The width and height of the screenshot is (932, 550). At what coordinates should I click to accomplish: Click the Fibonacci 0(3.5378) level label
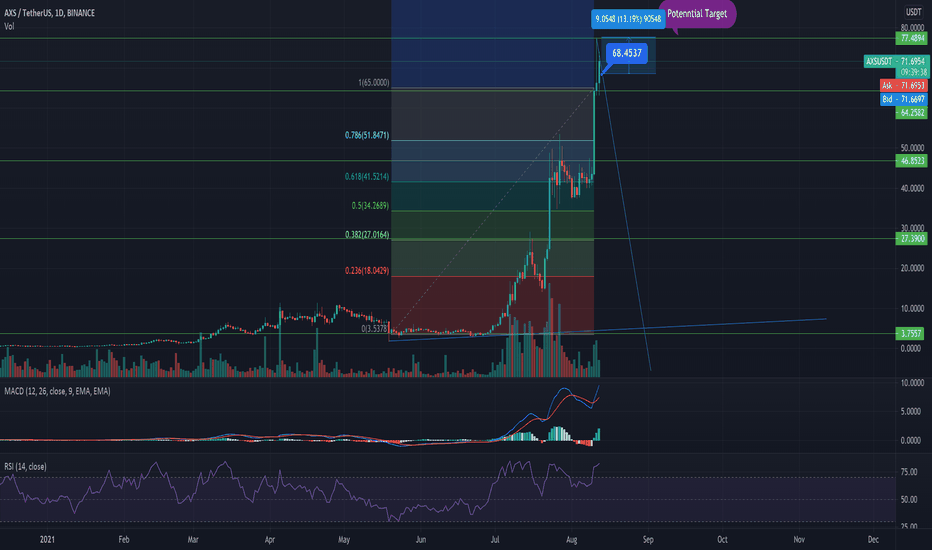pos(374,328)
